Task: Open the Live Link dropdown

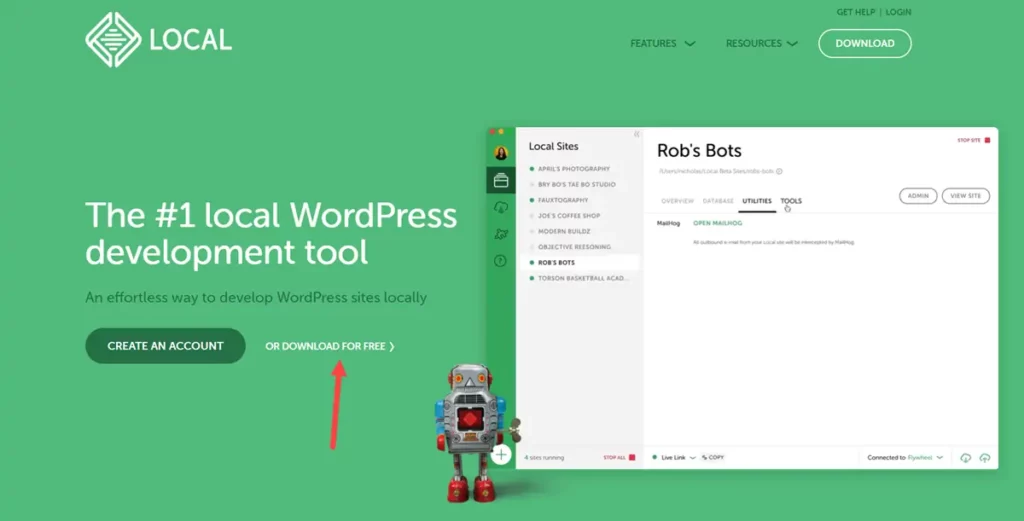Action: [679, 457]
